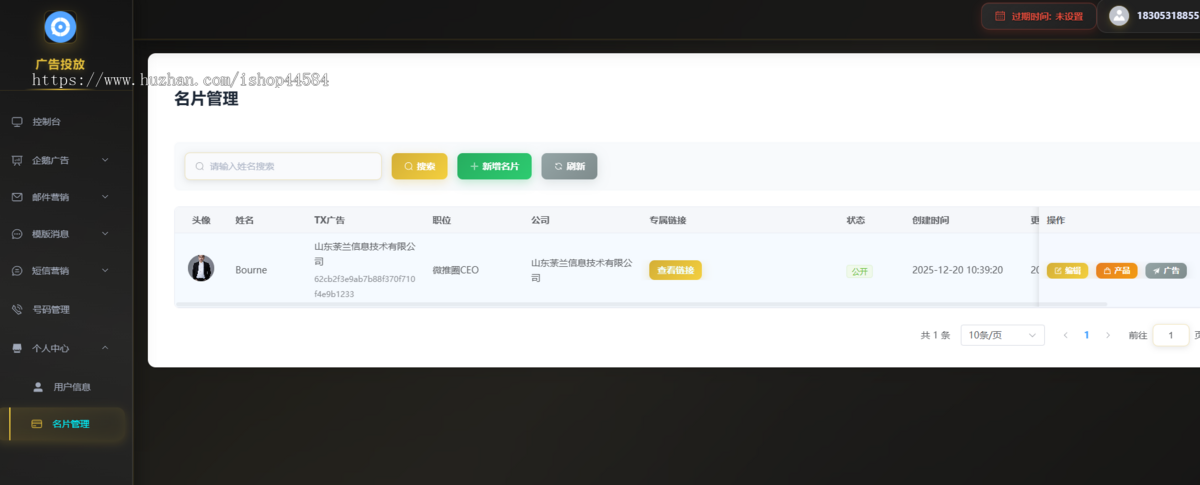Click the 名片管理 page title
Image resolution: width=1200 pixels, height=485 pixels.
point(206,99)
